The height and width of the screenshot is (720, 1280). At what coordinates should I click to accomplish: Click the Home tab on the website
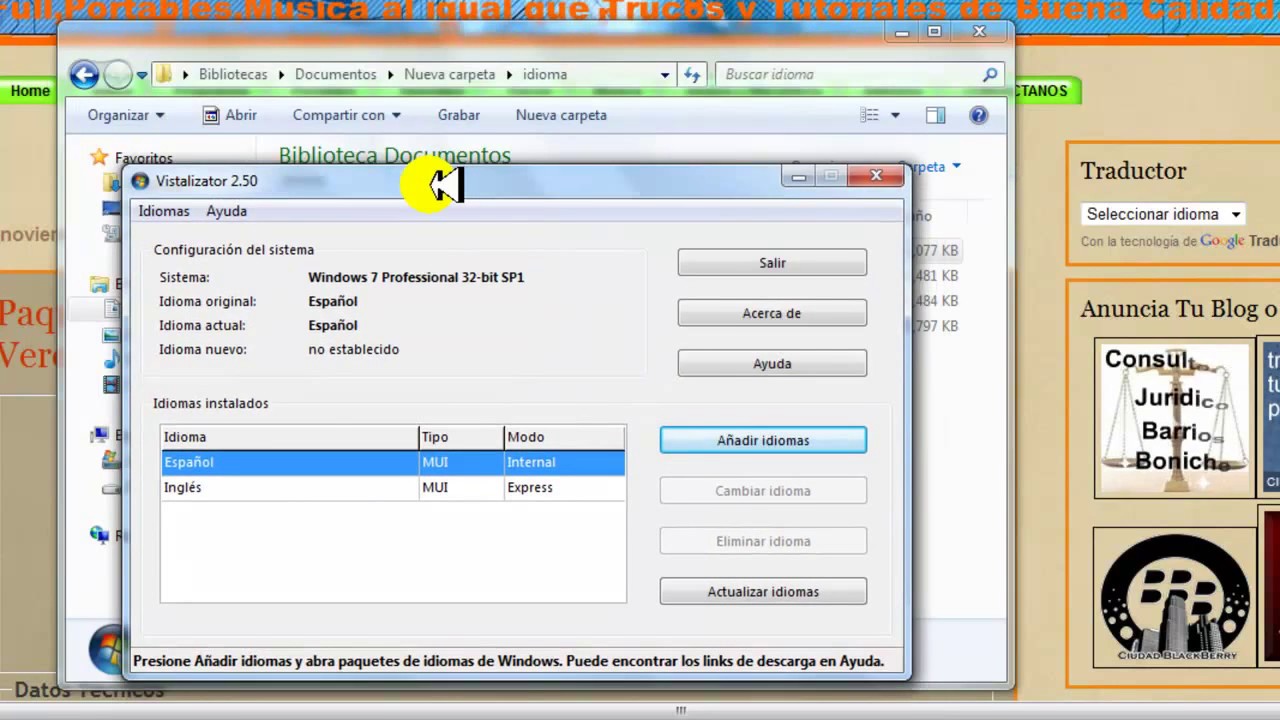click(x=30, y=91)
